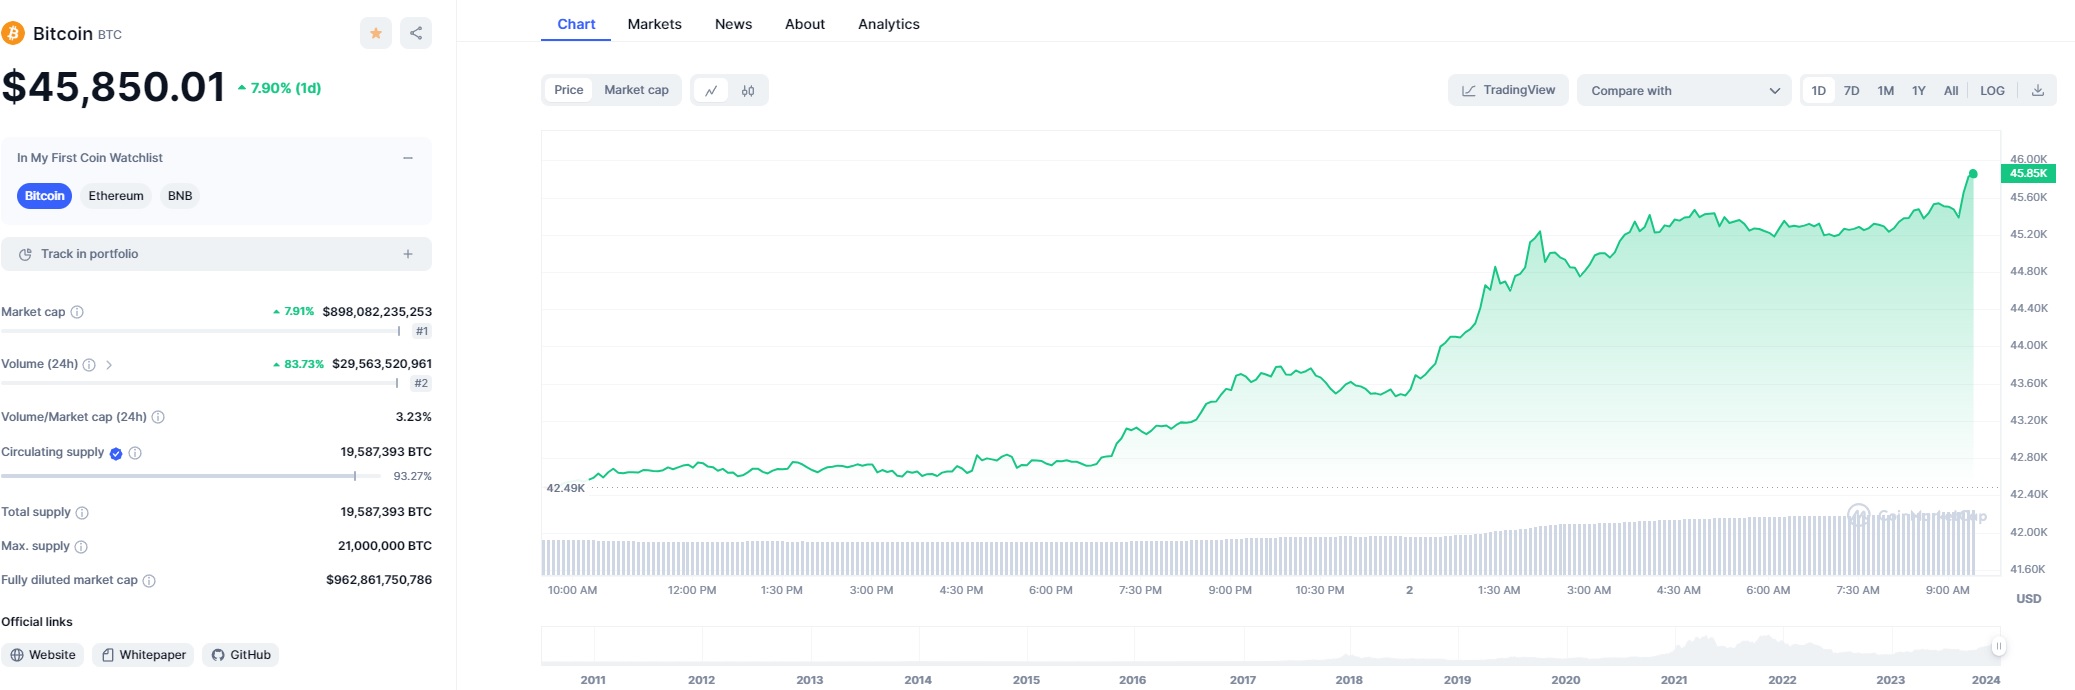Image resolution: width=2075 pixels, height=690 pixels.
Task: Select the BNB watchlist chip
Action: pos(180,196)
